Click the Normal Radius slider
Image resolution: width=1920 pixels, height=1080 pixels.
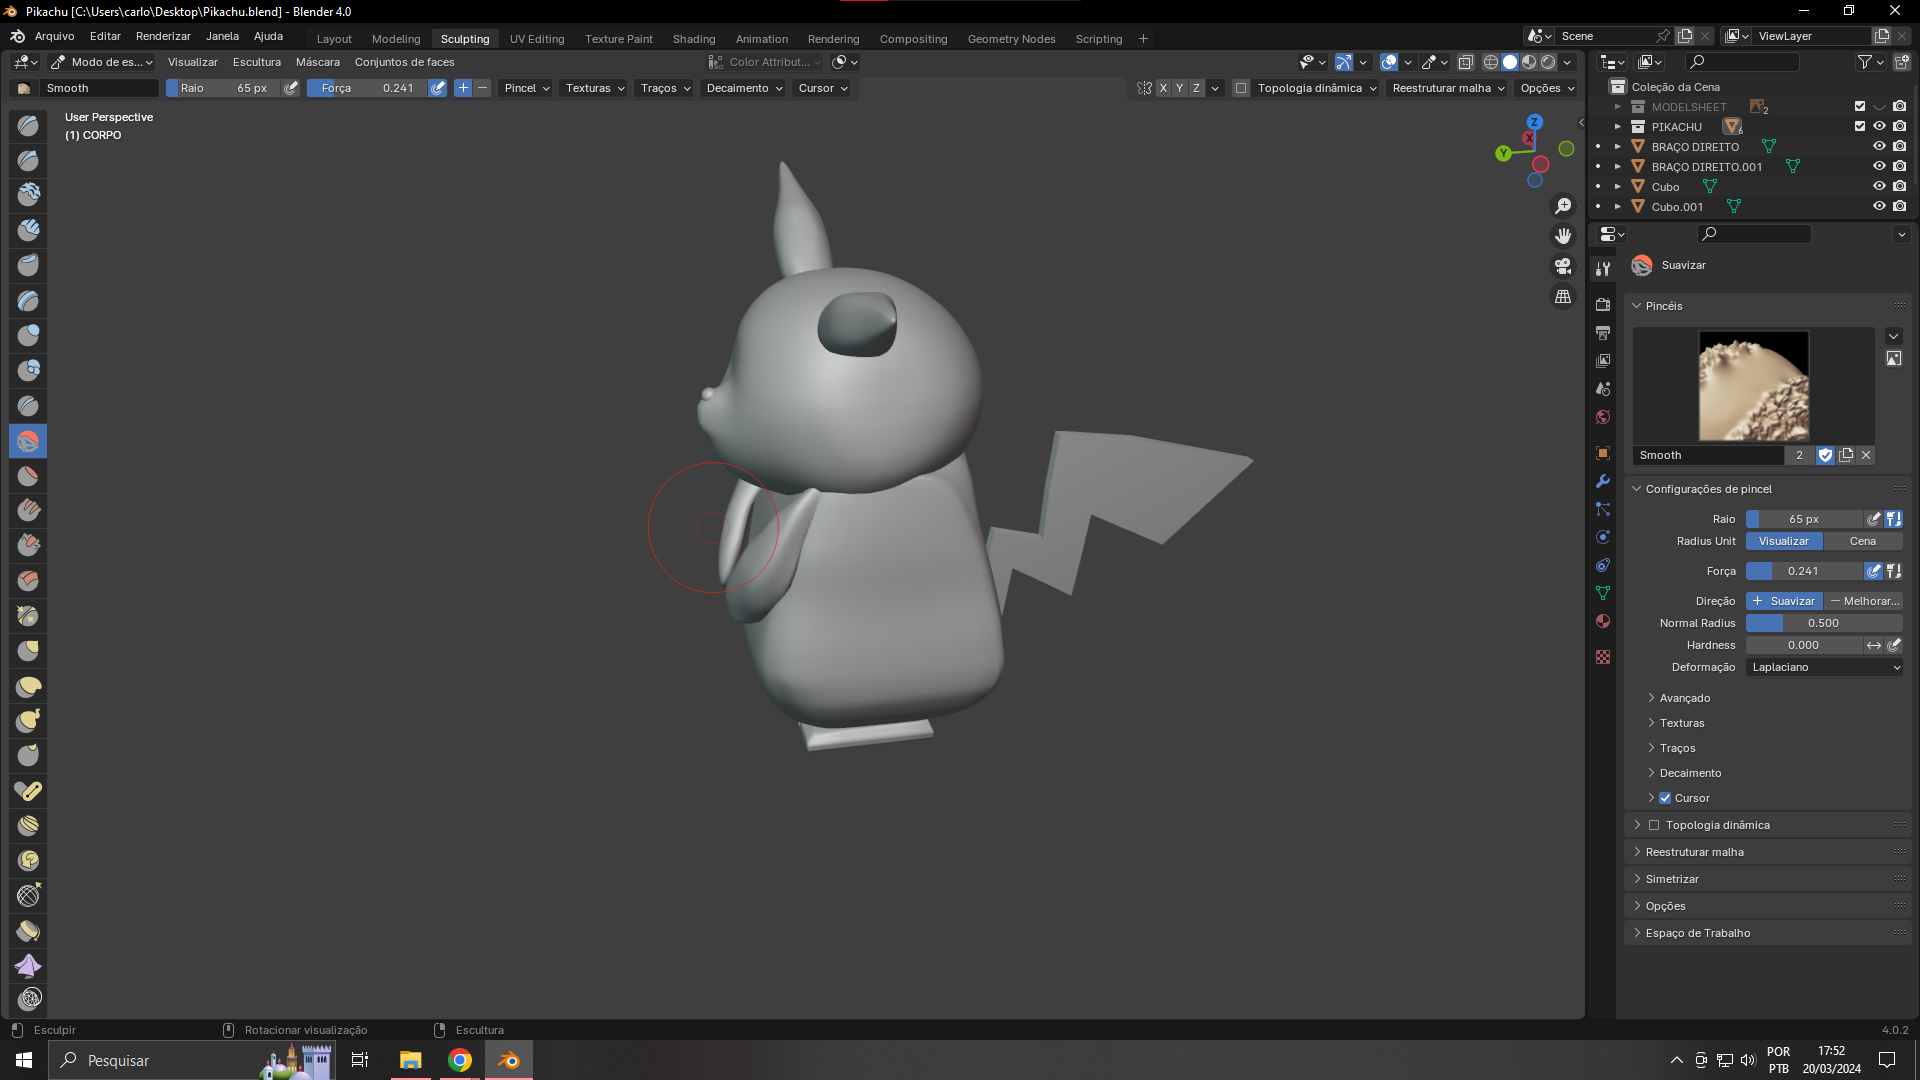1823,623
